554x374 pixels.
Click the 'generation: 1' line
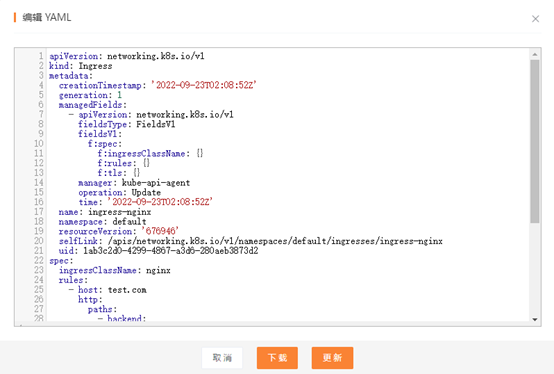(x=90, y=95)
